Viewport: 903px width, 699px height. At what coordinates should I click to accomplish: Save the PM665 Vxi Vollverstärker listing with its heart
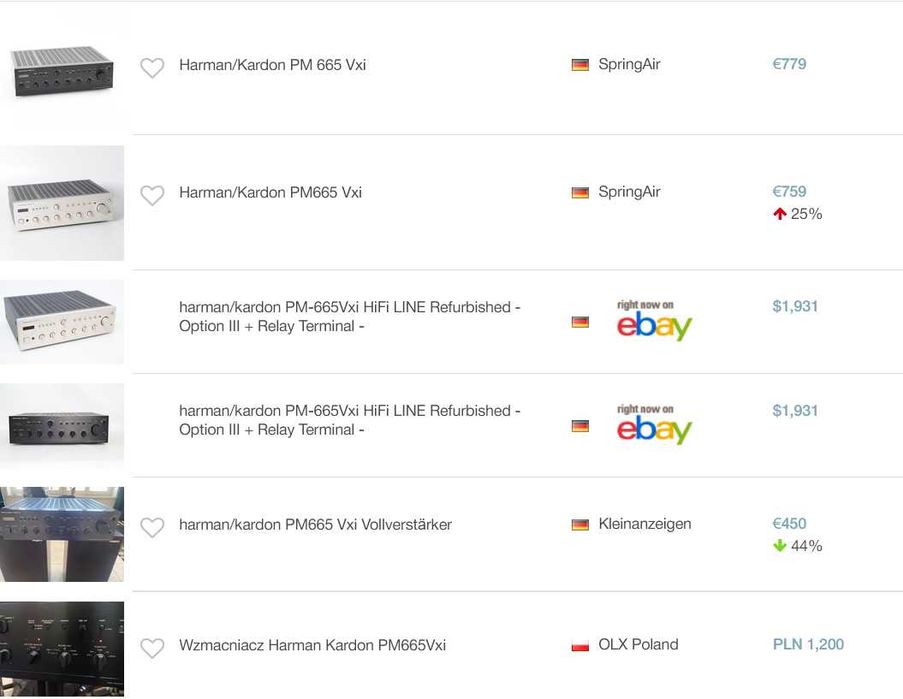tap(152, 527)
